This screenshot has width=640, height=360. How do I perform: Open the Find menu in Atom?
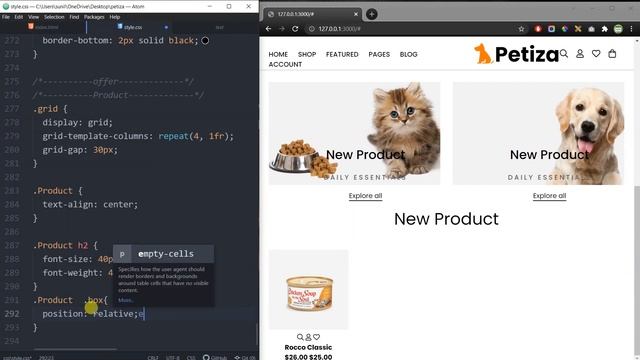pos(74,17)
